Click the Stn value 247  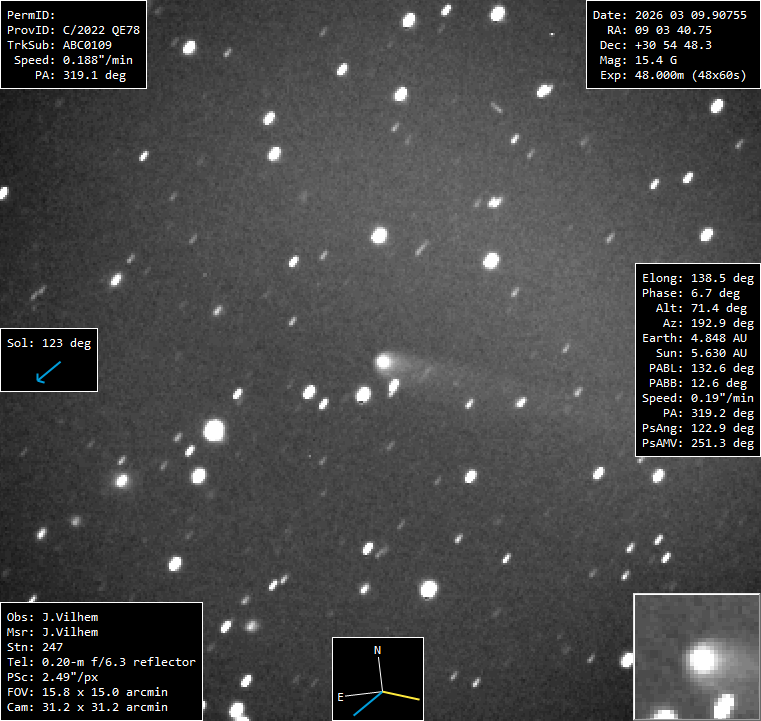pyautogui.click(x=53, y=647)
